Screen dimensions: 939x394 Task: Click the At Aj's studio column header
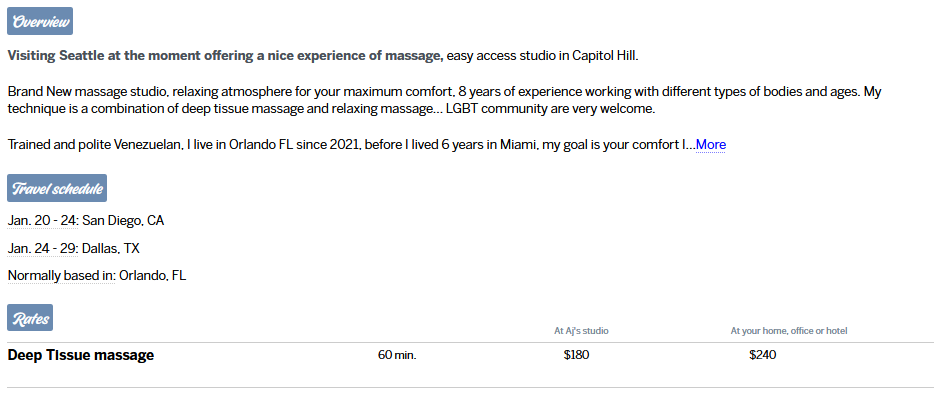click(582, 331)
